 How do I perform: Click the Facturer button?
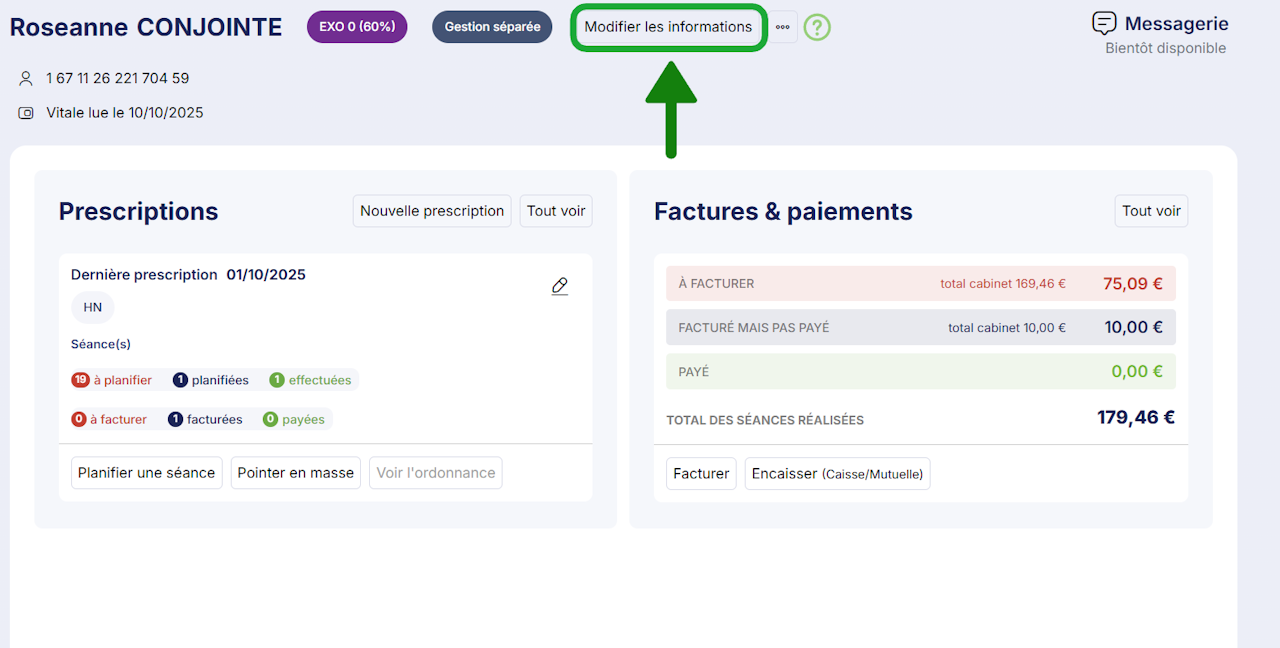coord(701,474)
